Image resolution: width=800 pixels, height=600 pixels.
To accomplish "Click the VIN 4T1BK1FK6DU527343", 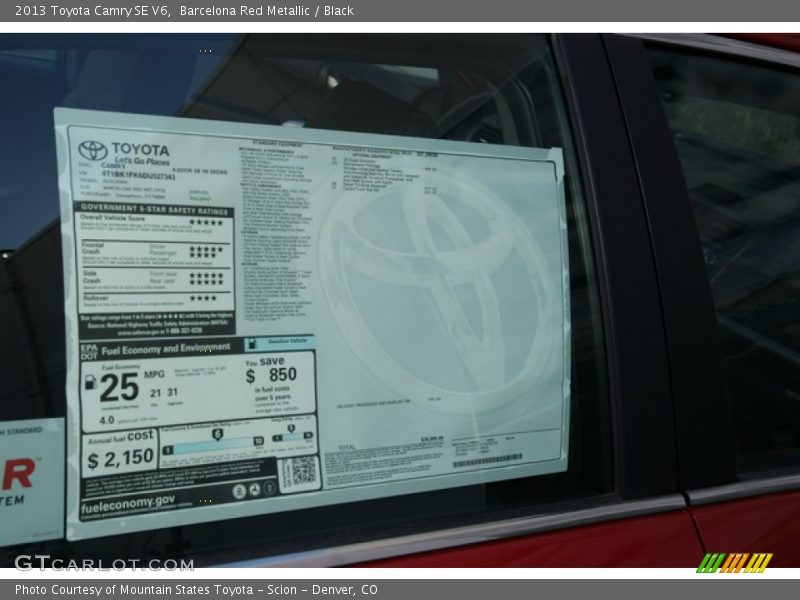I will [138, 175].
